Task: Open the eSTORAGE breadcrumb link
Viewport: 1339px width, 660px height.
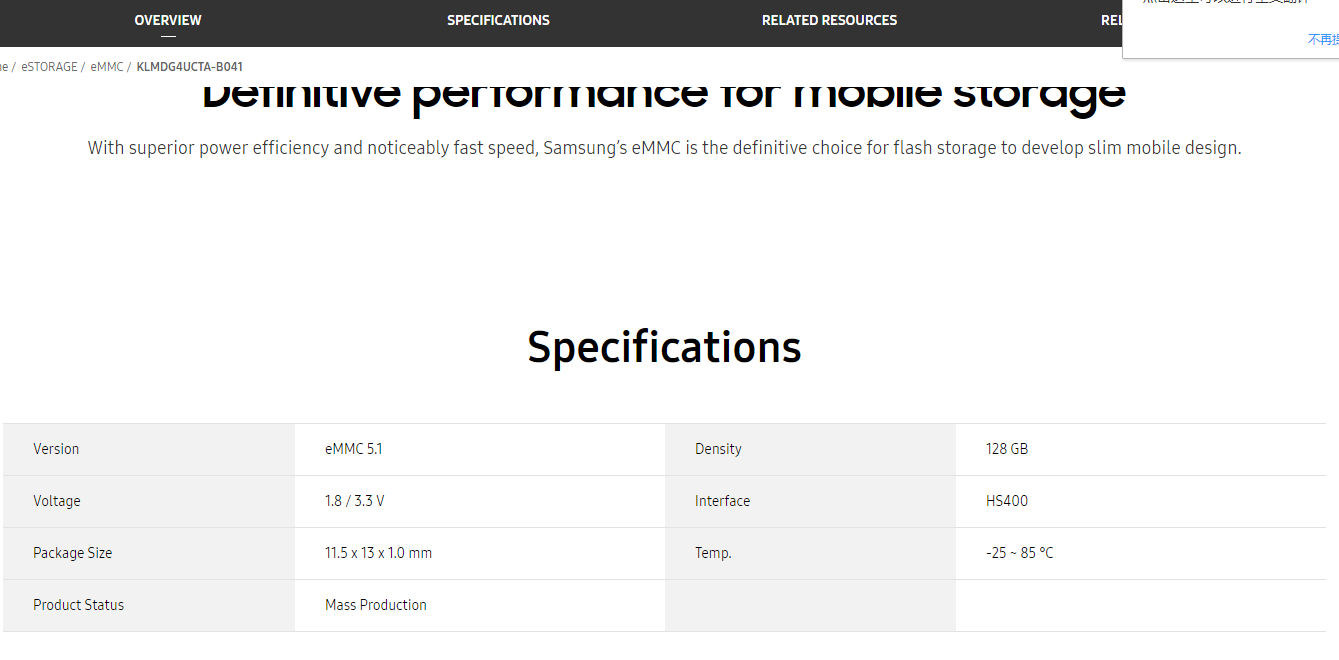Action: tap(49, 67)
